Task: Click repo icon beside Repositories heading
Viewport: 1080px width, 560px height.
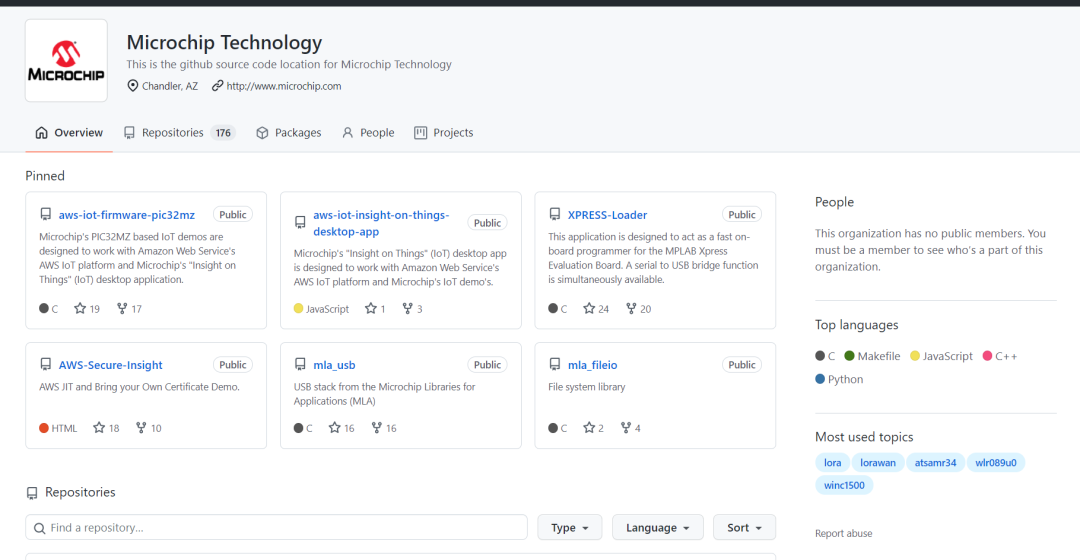Action: tap(32, 492)
